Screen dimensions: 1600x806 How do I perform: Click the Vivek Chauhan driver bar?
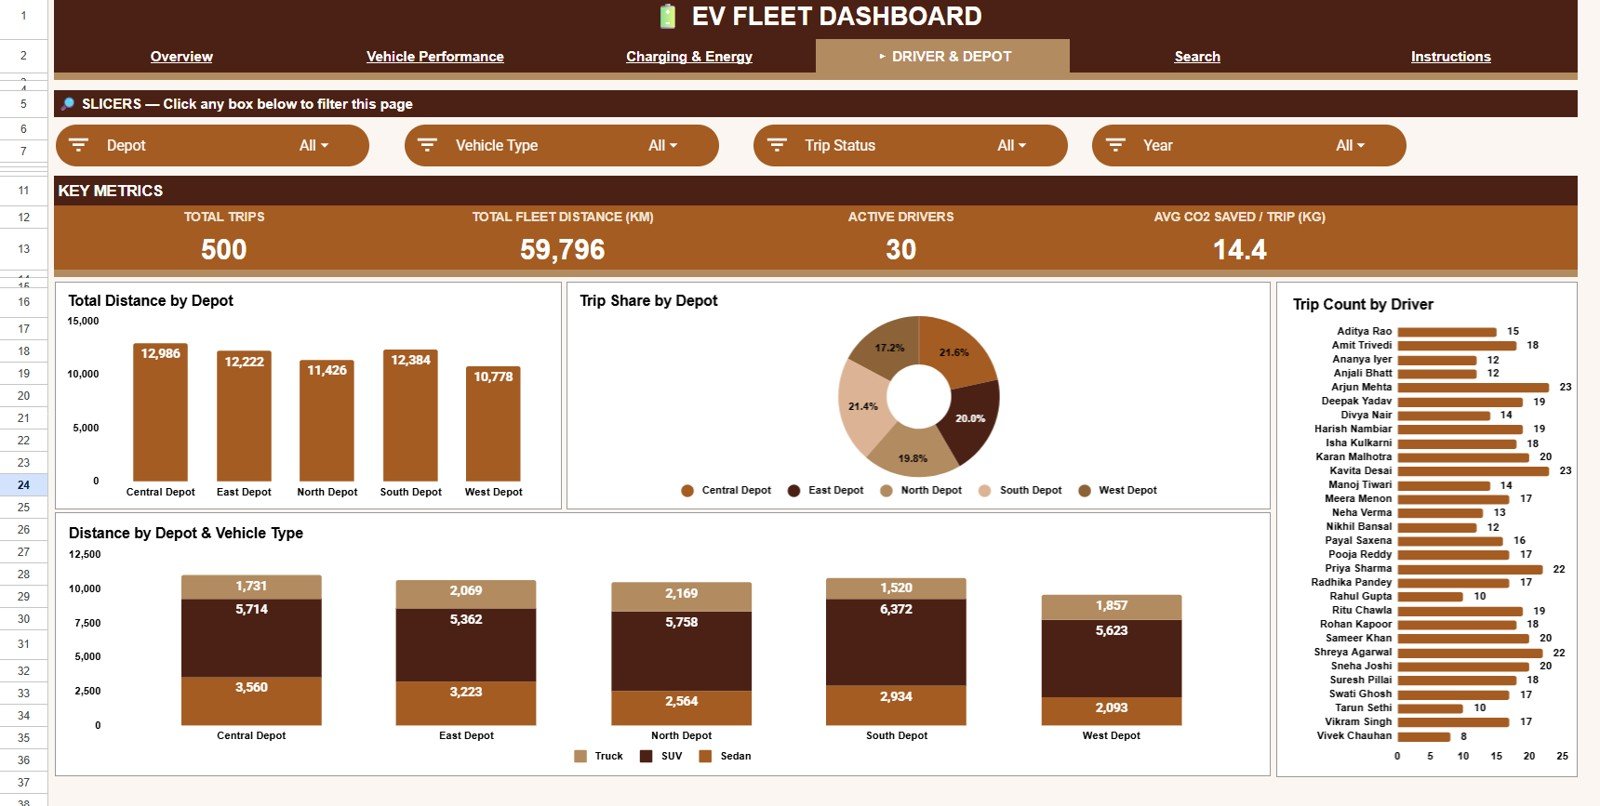click(1424, 736)
